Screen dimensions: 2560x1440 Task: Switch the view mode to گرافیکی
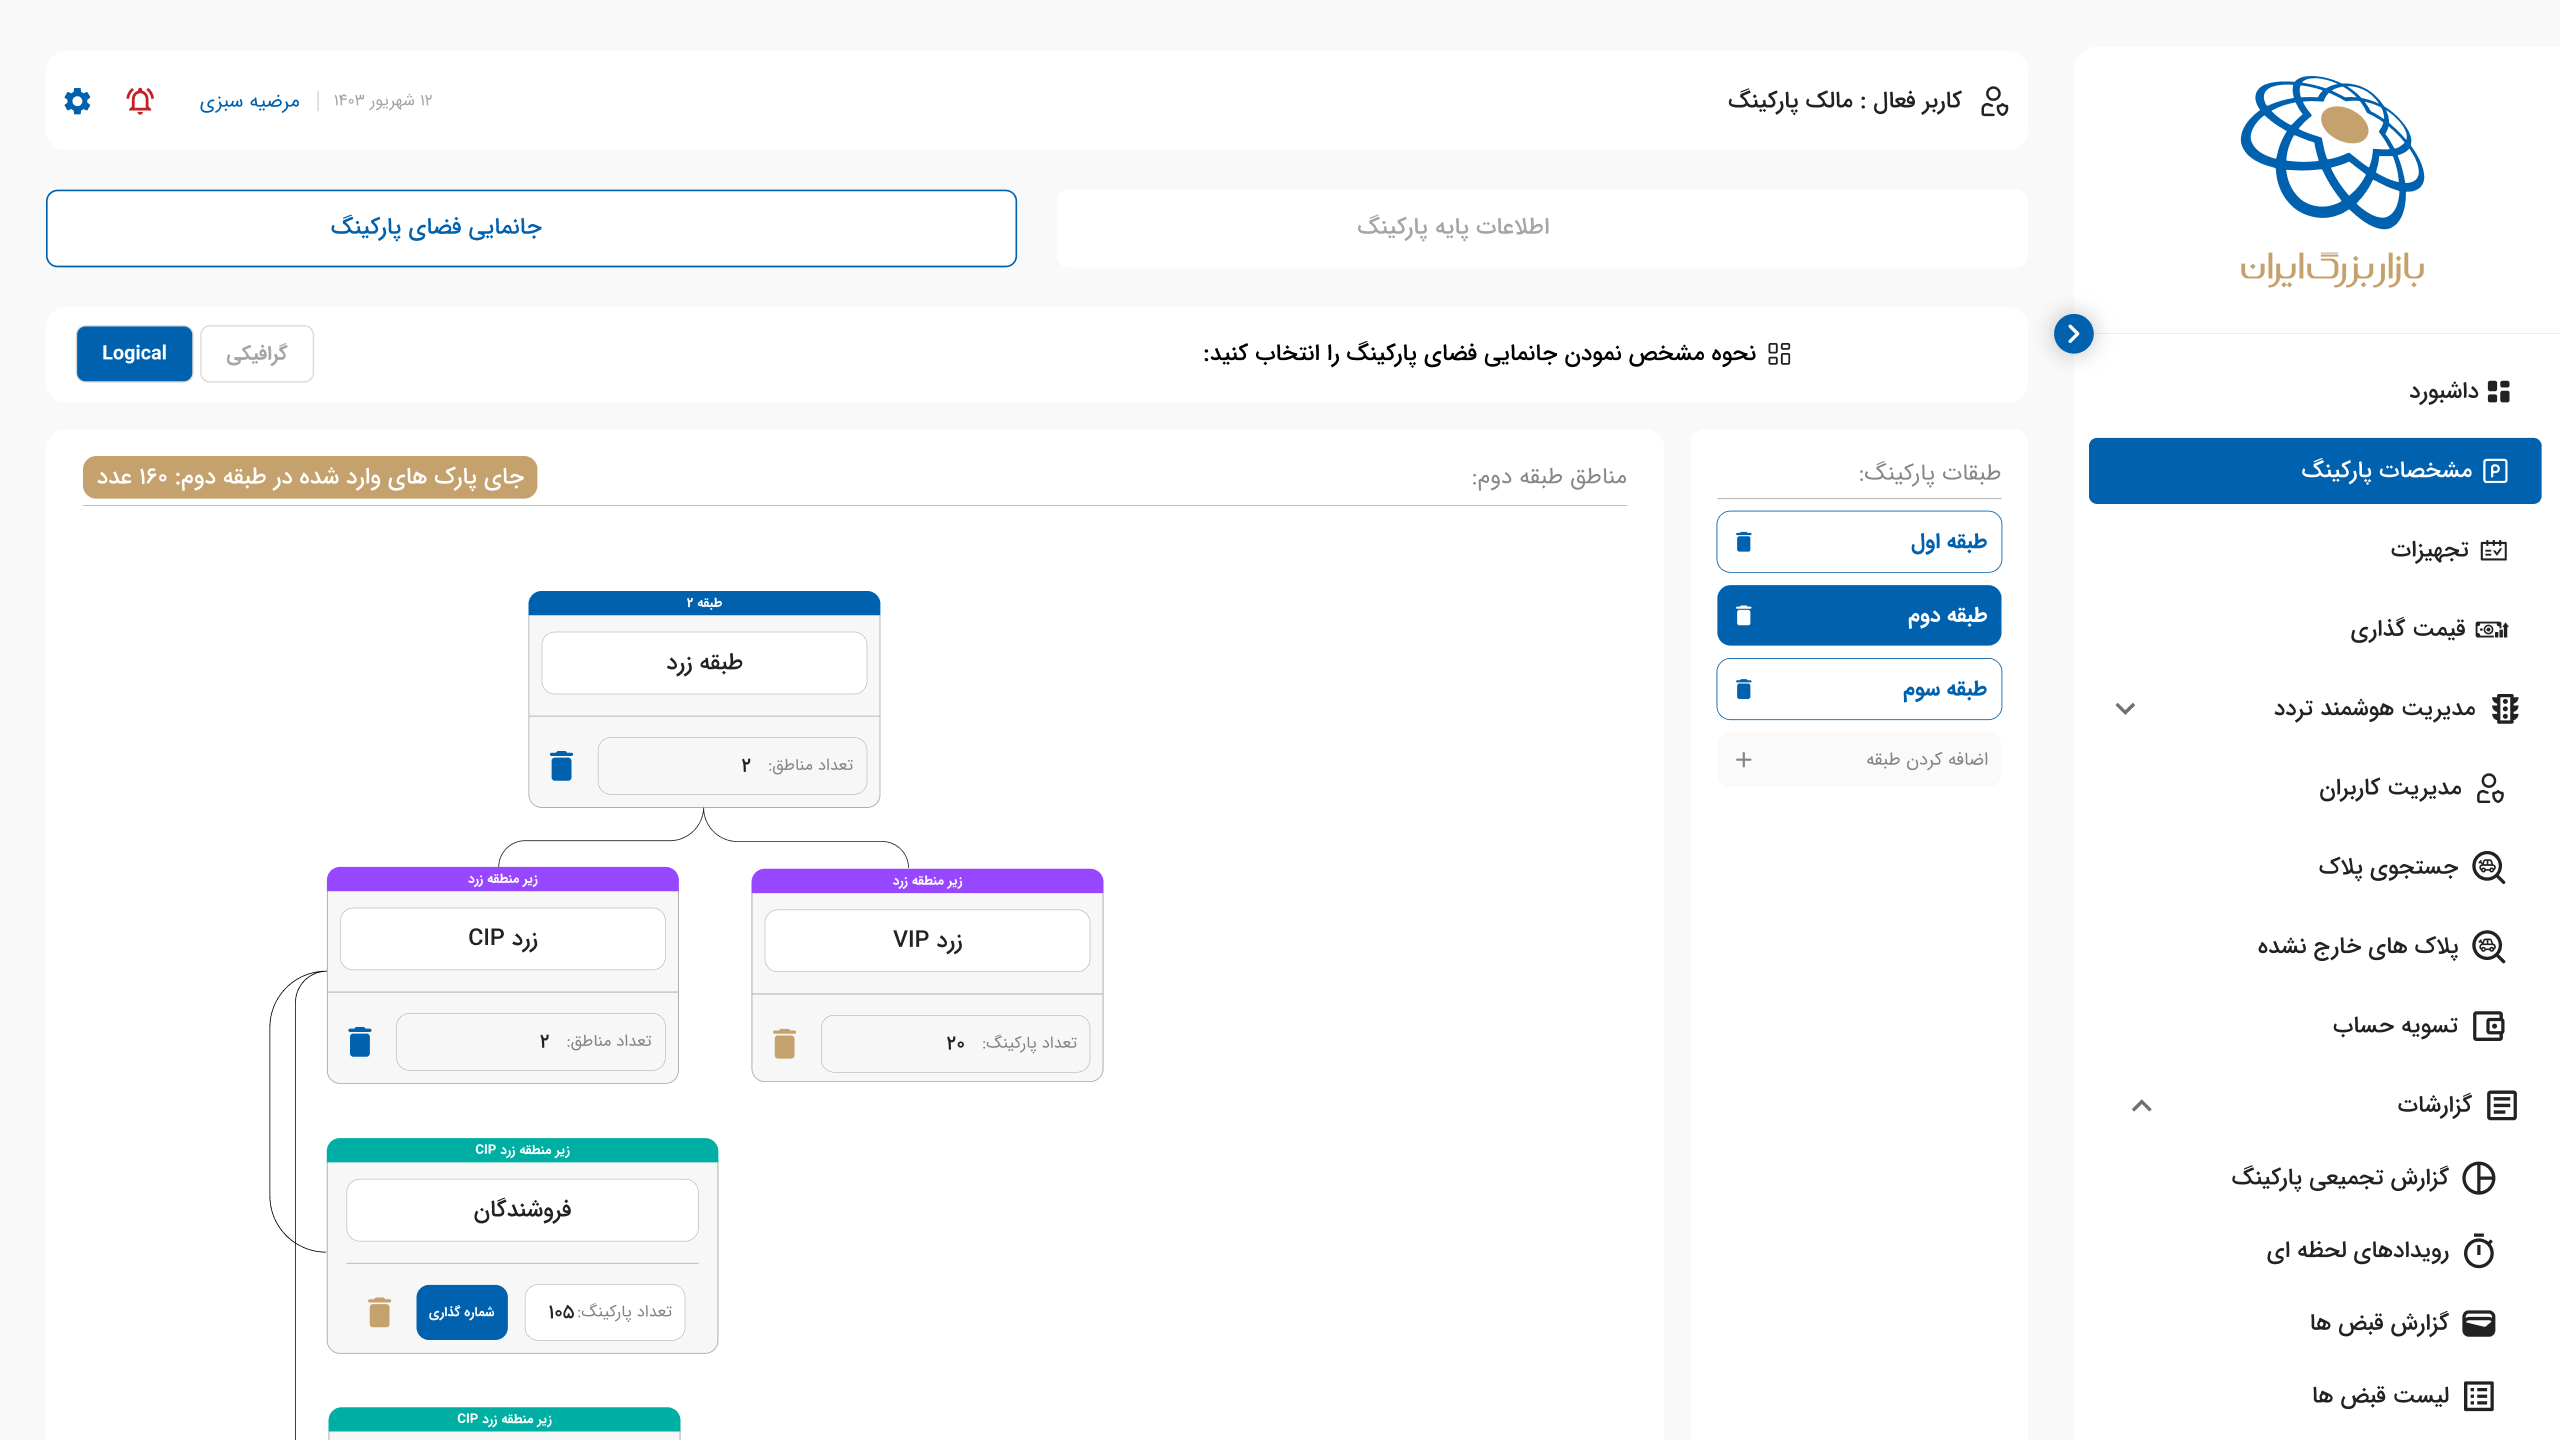point(256,353)
